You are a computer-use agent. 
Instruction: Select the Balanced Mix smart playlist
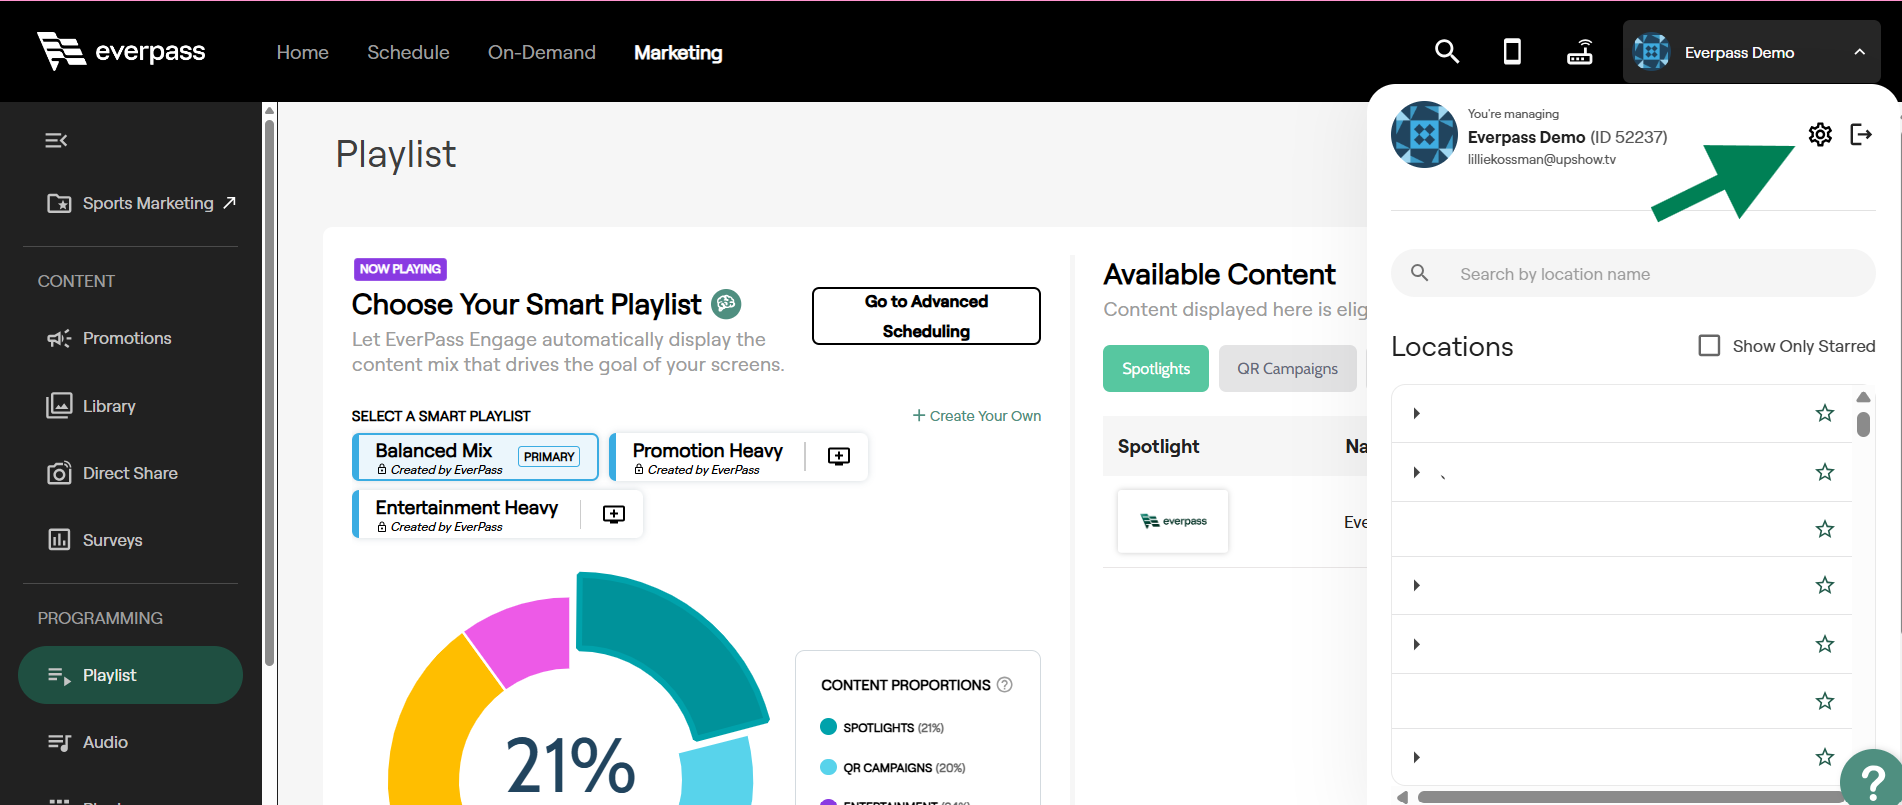click(x=476, y=457)
